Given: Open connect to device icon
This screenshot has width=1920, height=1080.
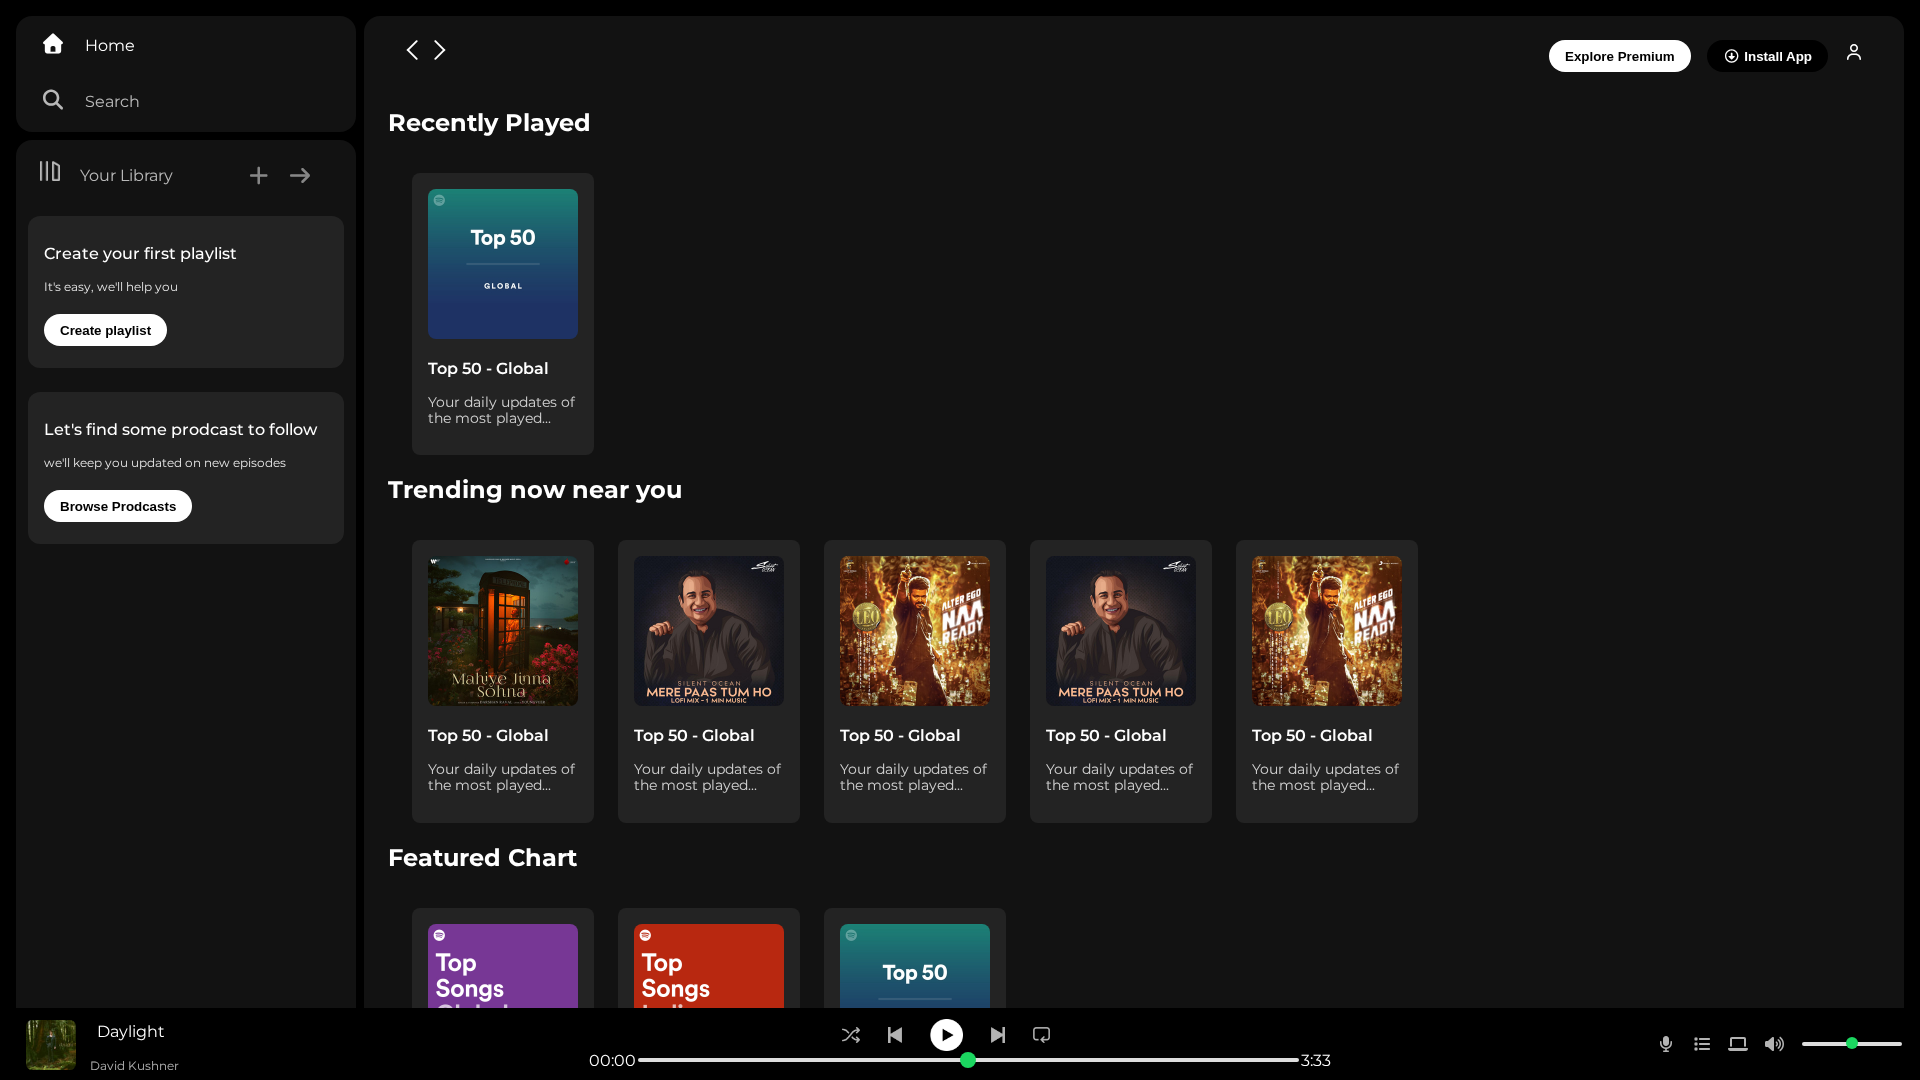Looking at the screenshot, I should 1738,1044.
